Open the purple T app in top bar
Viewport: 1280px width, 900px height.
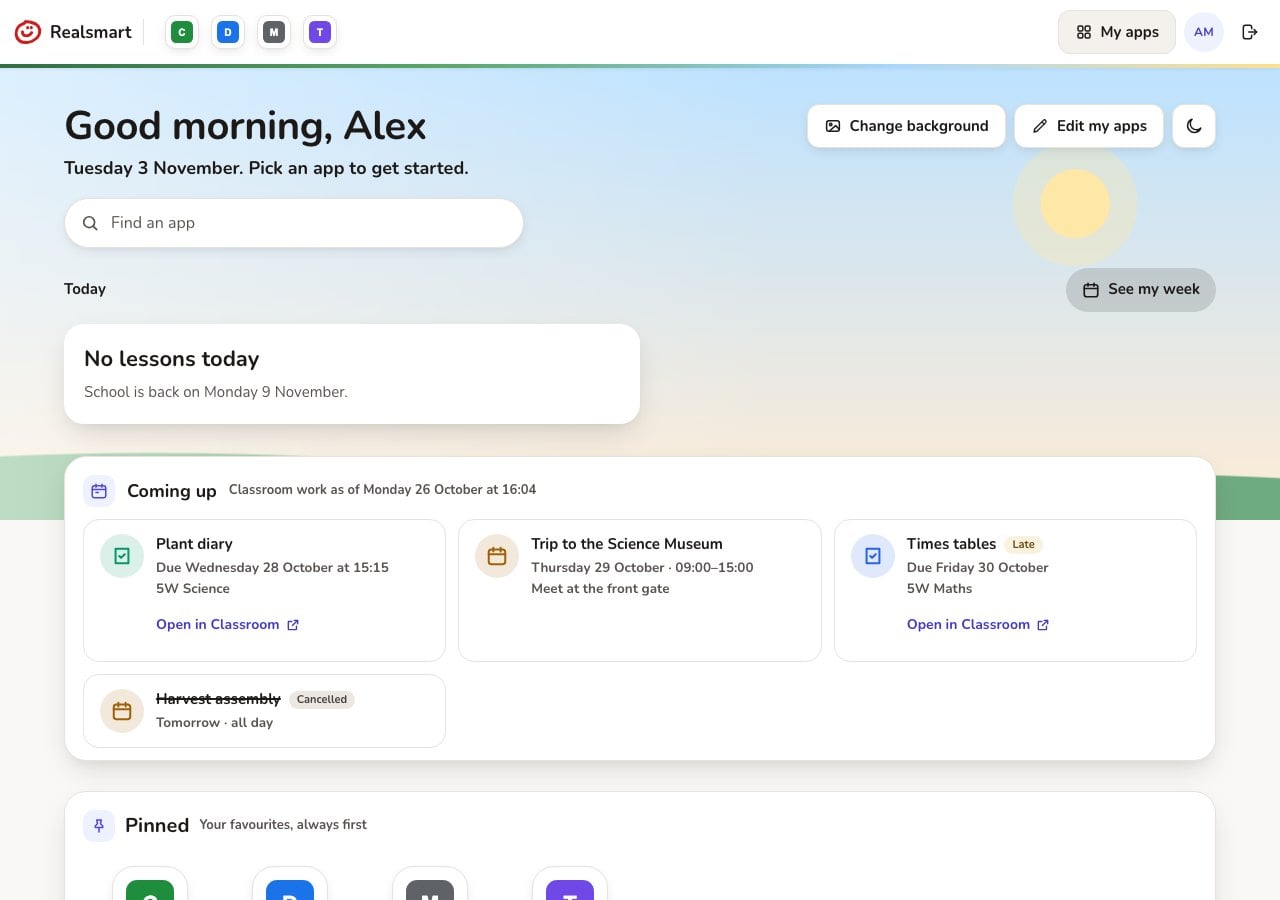pyautogui.click(x=320, y=32)
